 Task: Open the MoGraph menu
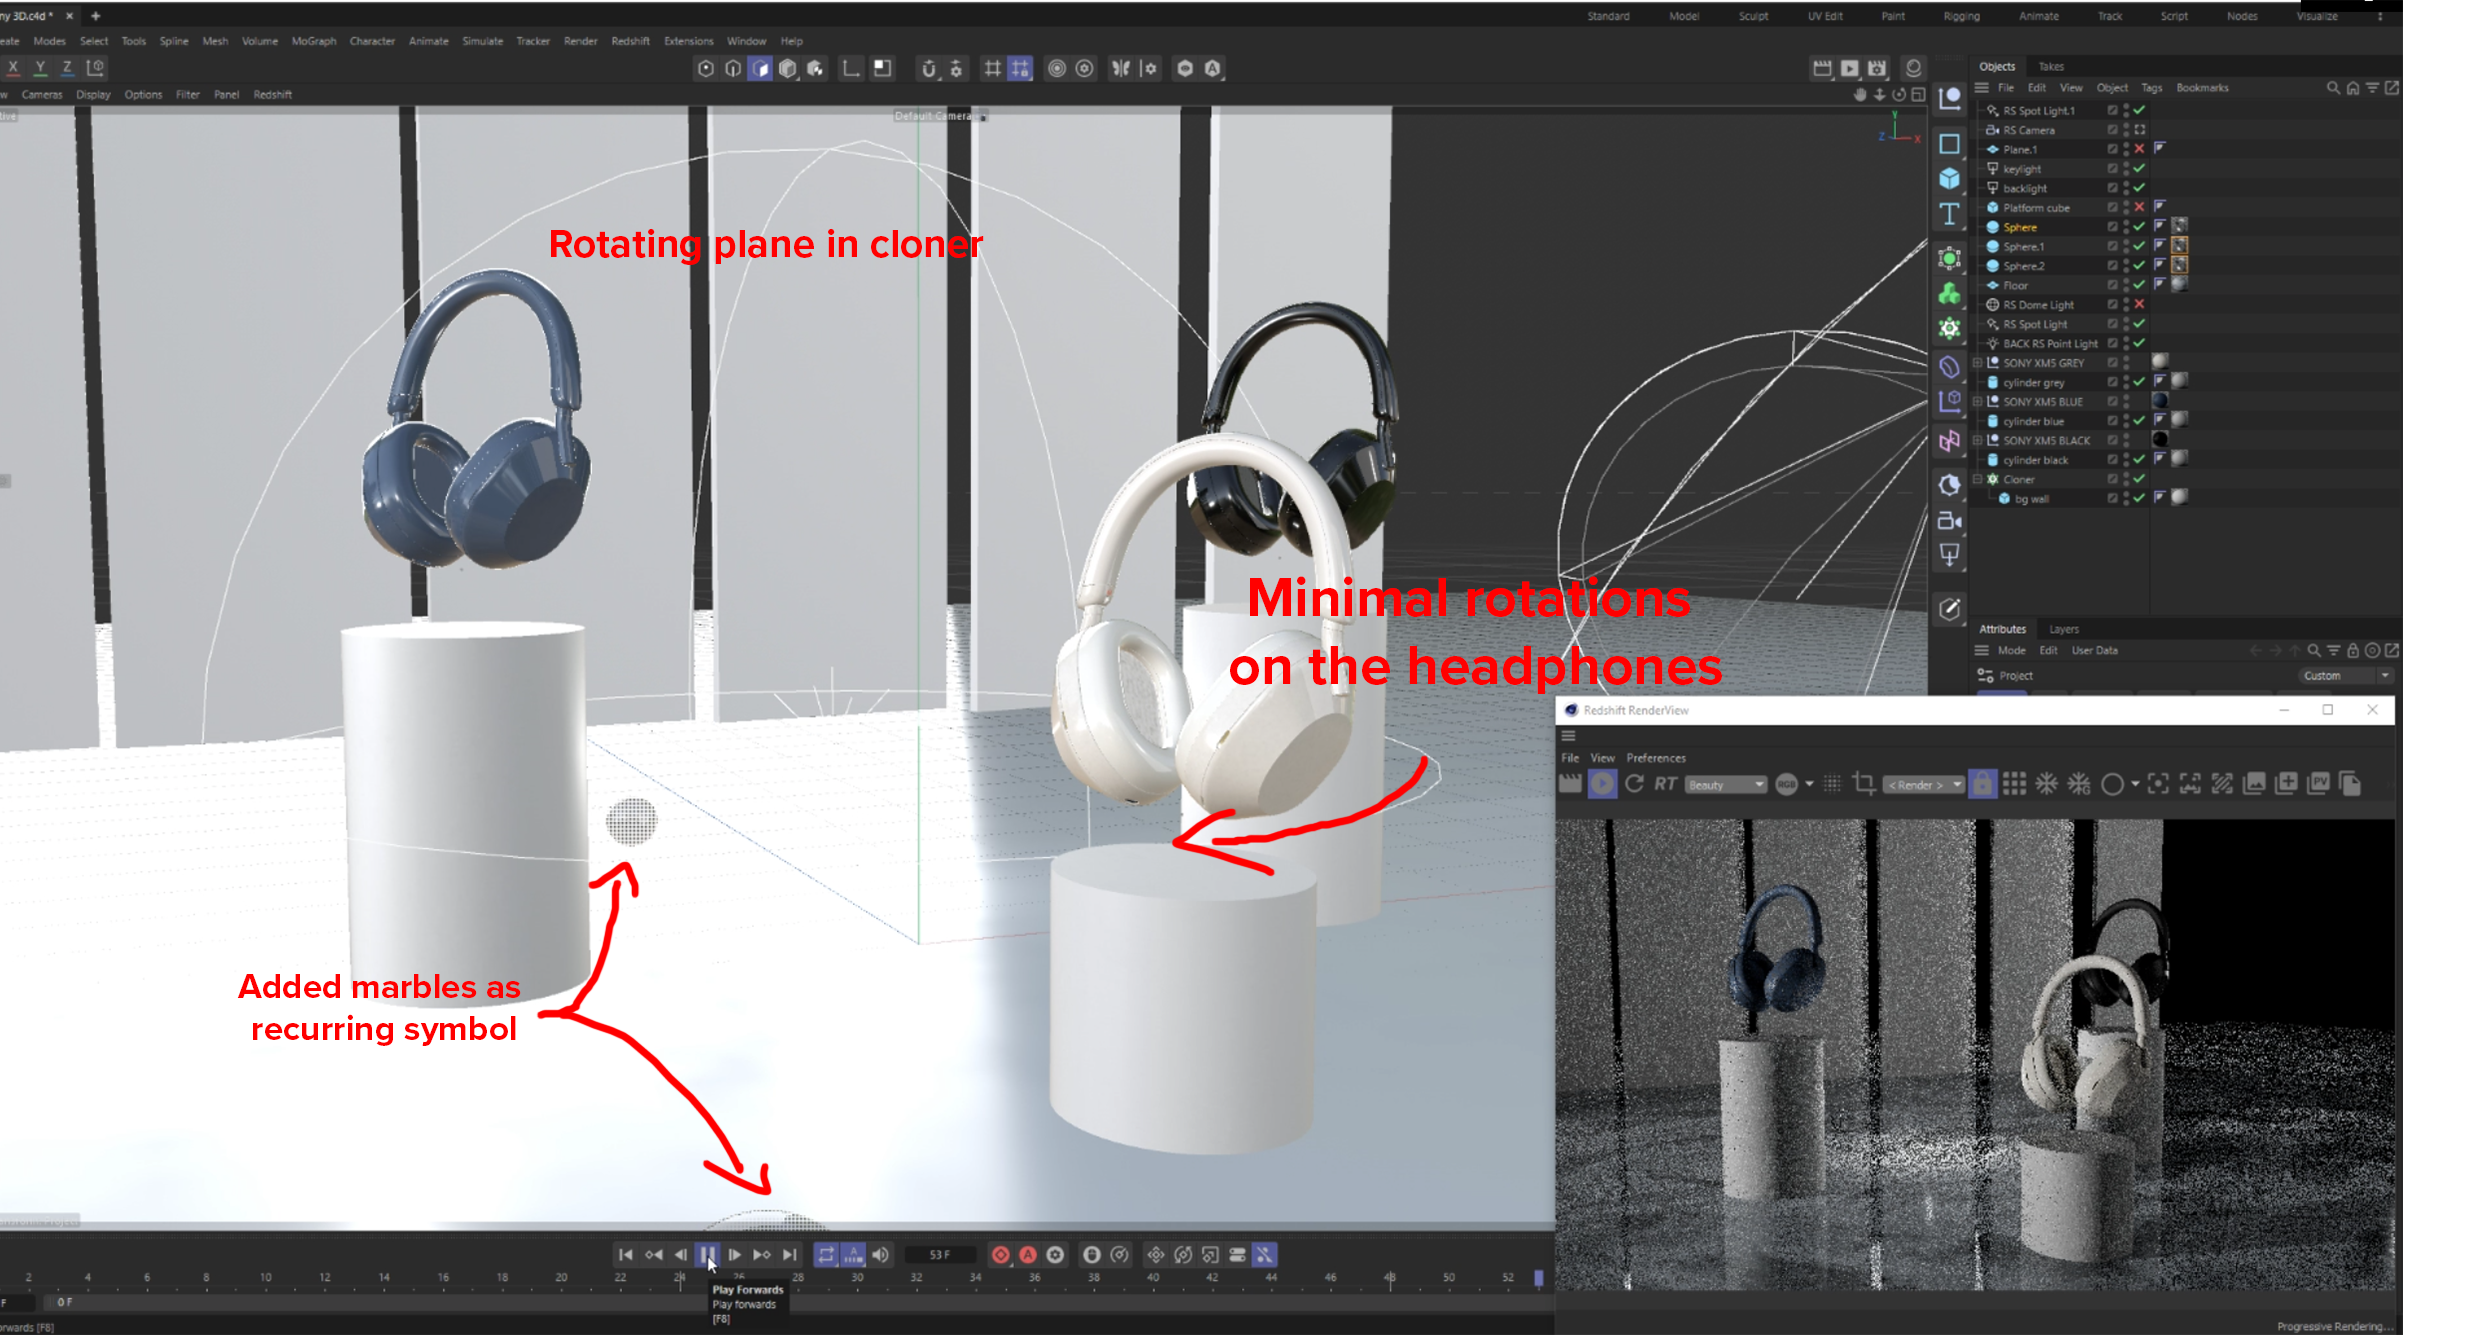tap(313, 41)
